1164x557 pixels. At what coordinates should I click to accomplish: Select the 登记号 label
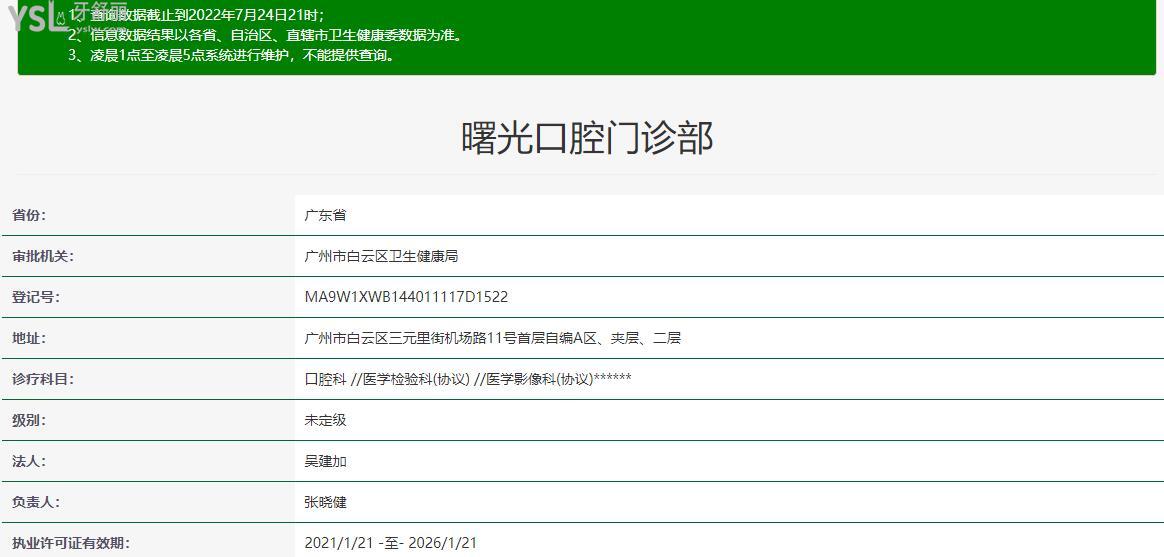(x=36, y=297)
